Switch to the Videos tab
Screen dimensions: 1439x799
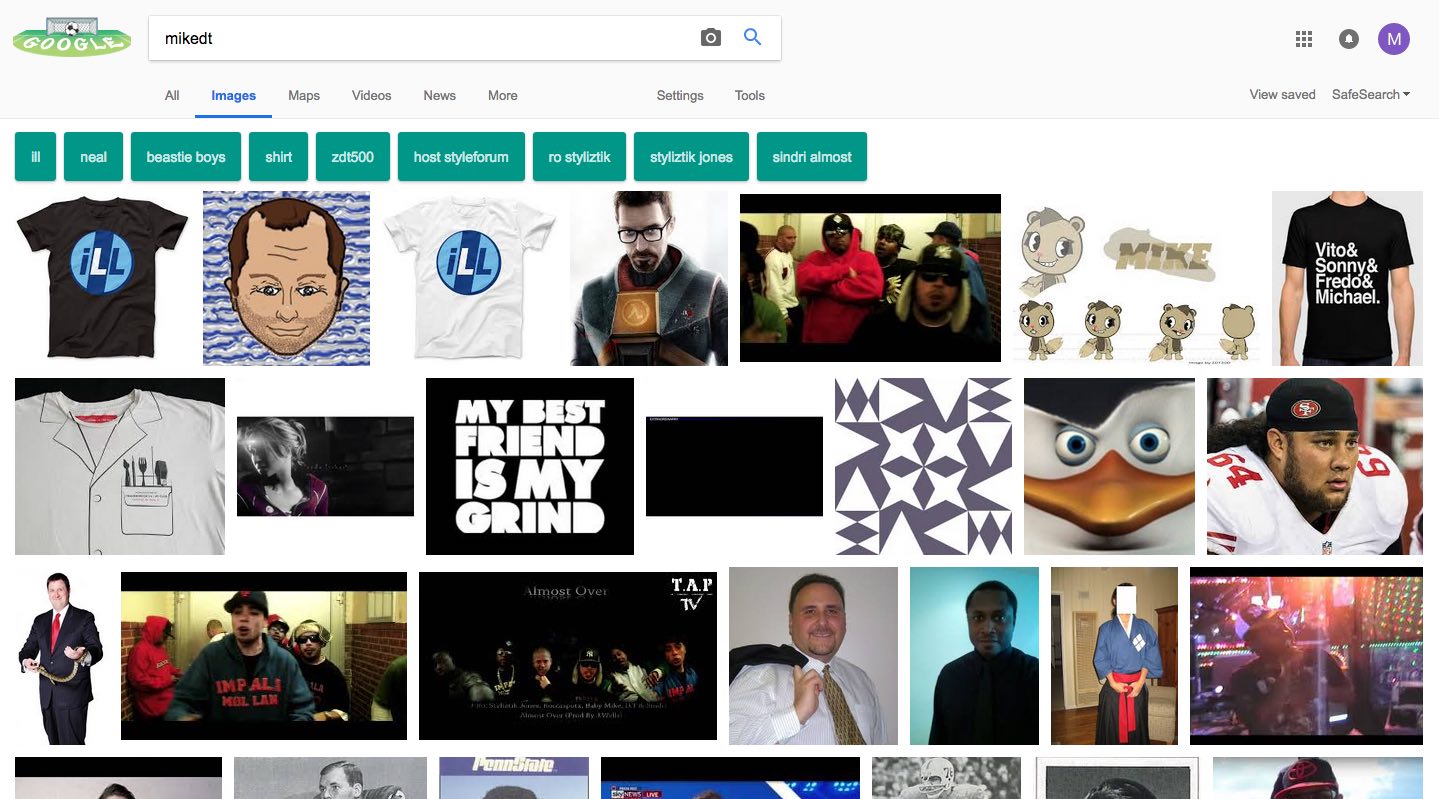pyautogui.click(x=371, y=96)
